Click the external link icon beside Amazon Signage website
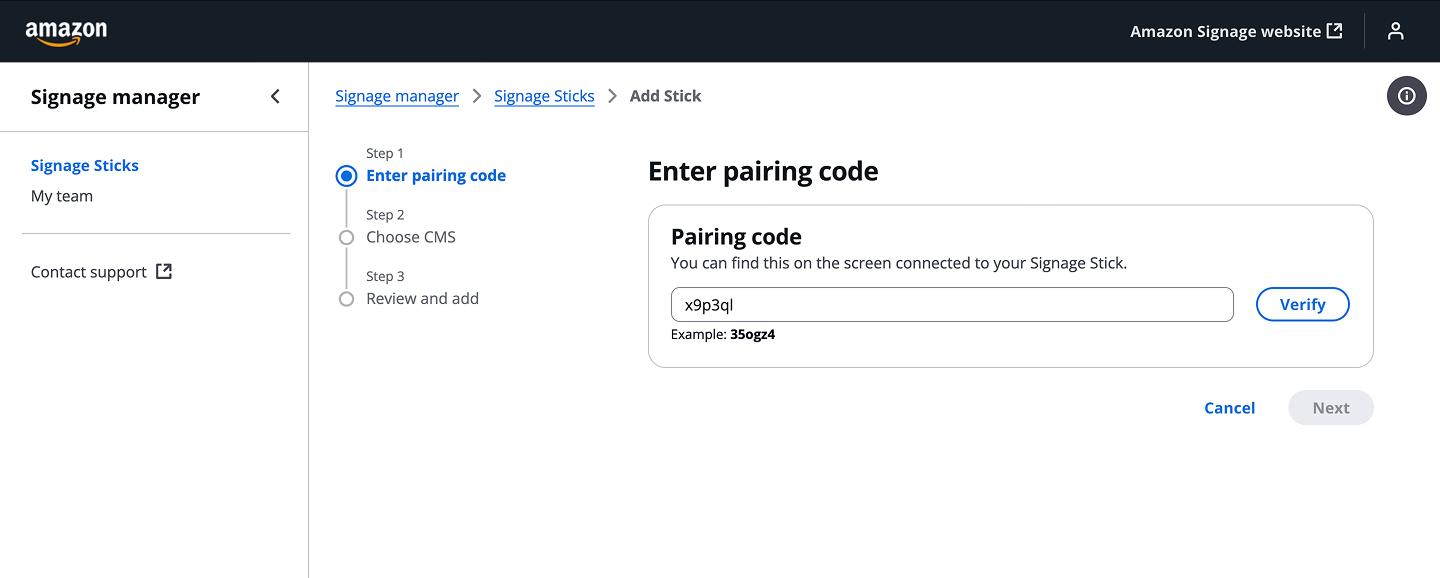This screenshot has height=578, width=1440. (1334, 30)
